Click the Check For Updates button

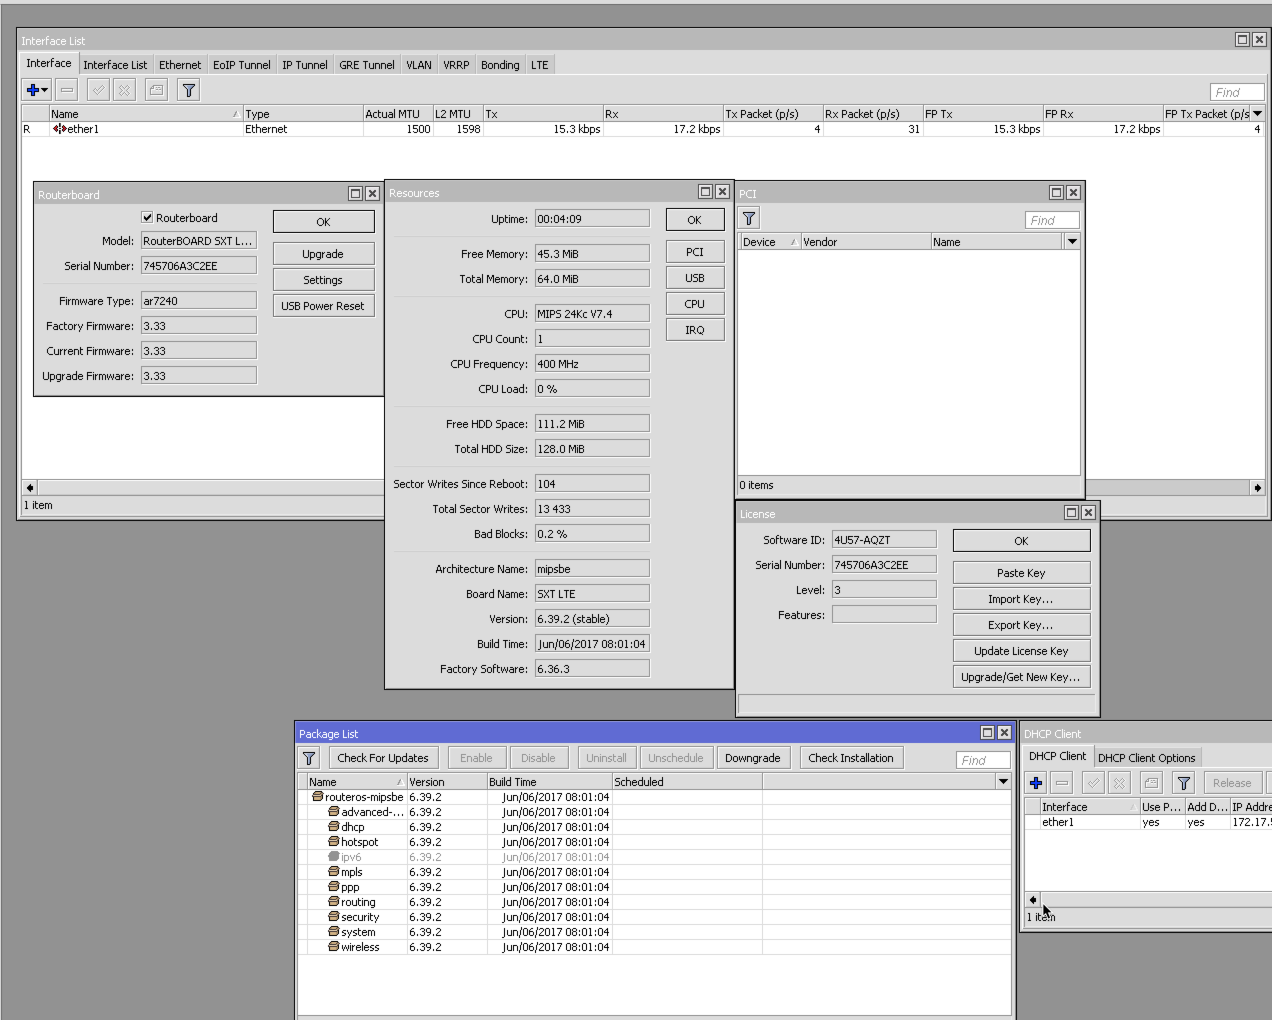[x=383, y=758]
